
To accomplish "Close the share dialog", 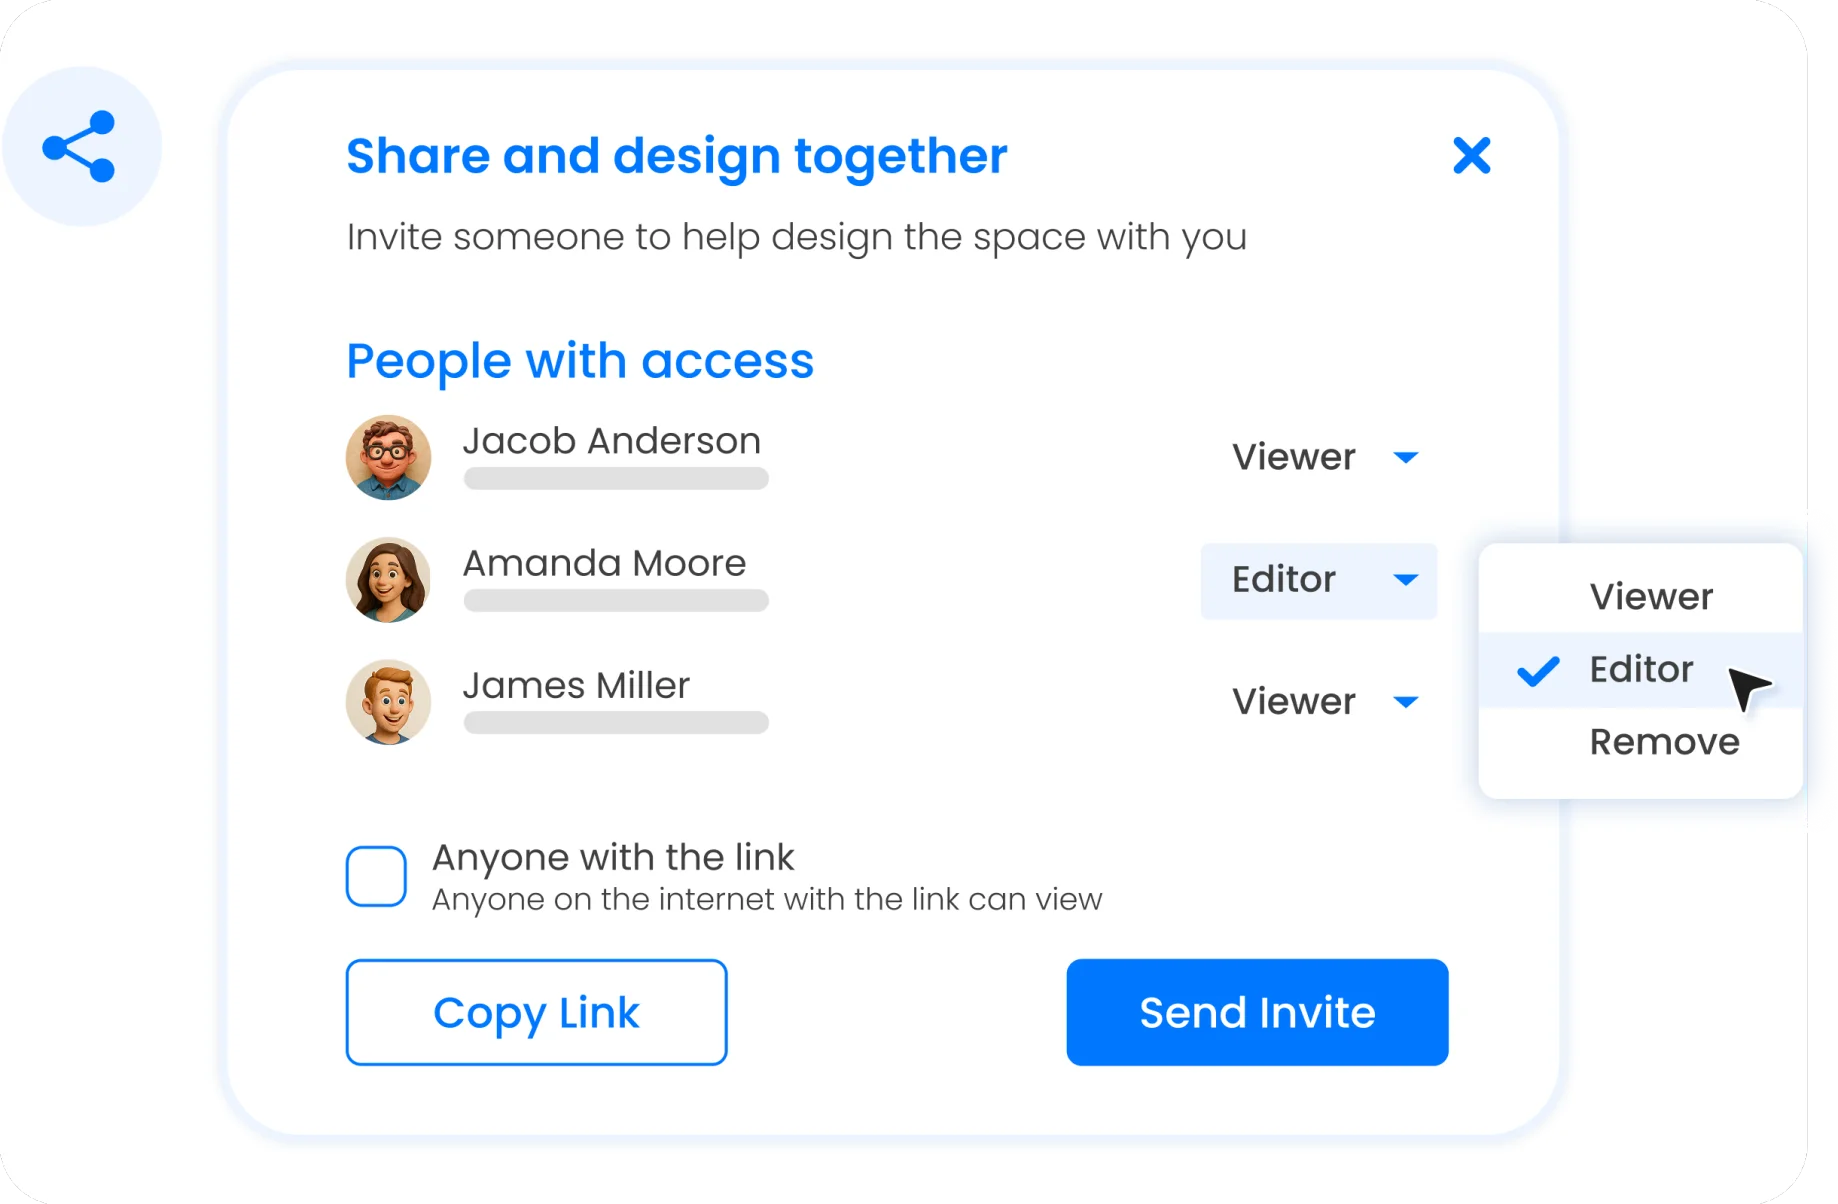I will [x=1471, y=156].
